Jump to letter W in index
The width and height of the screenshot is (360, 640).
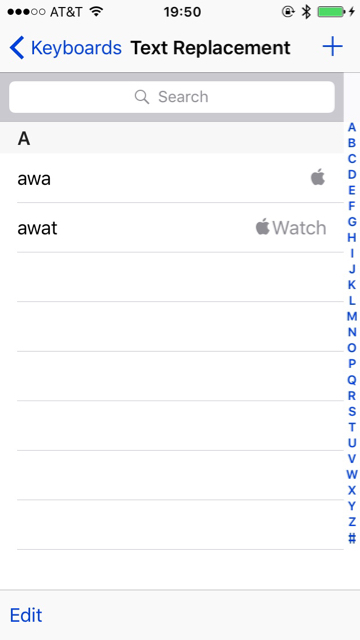351,474
